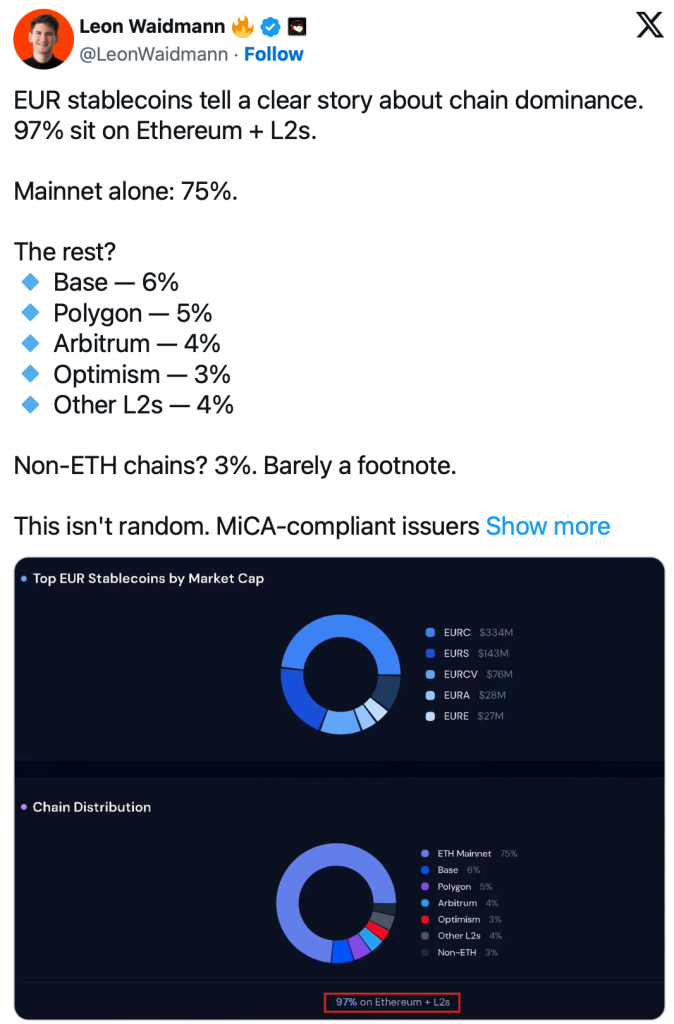Click the Leon Waidmann display name
674x1024 pixels.
click(151, 26)
